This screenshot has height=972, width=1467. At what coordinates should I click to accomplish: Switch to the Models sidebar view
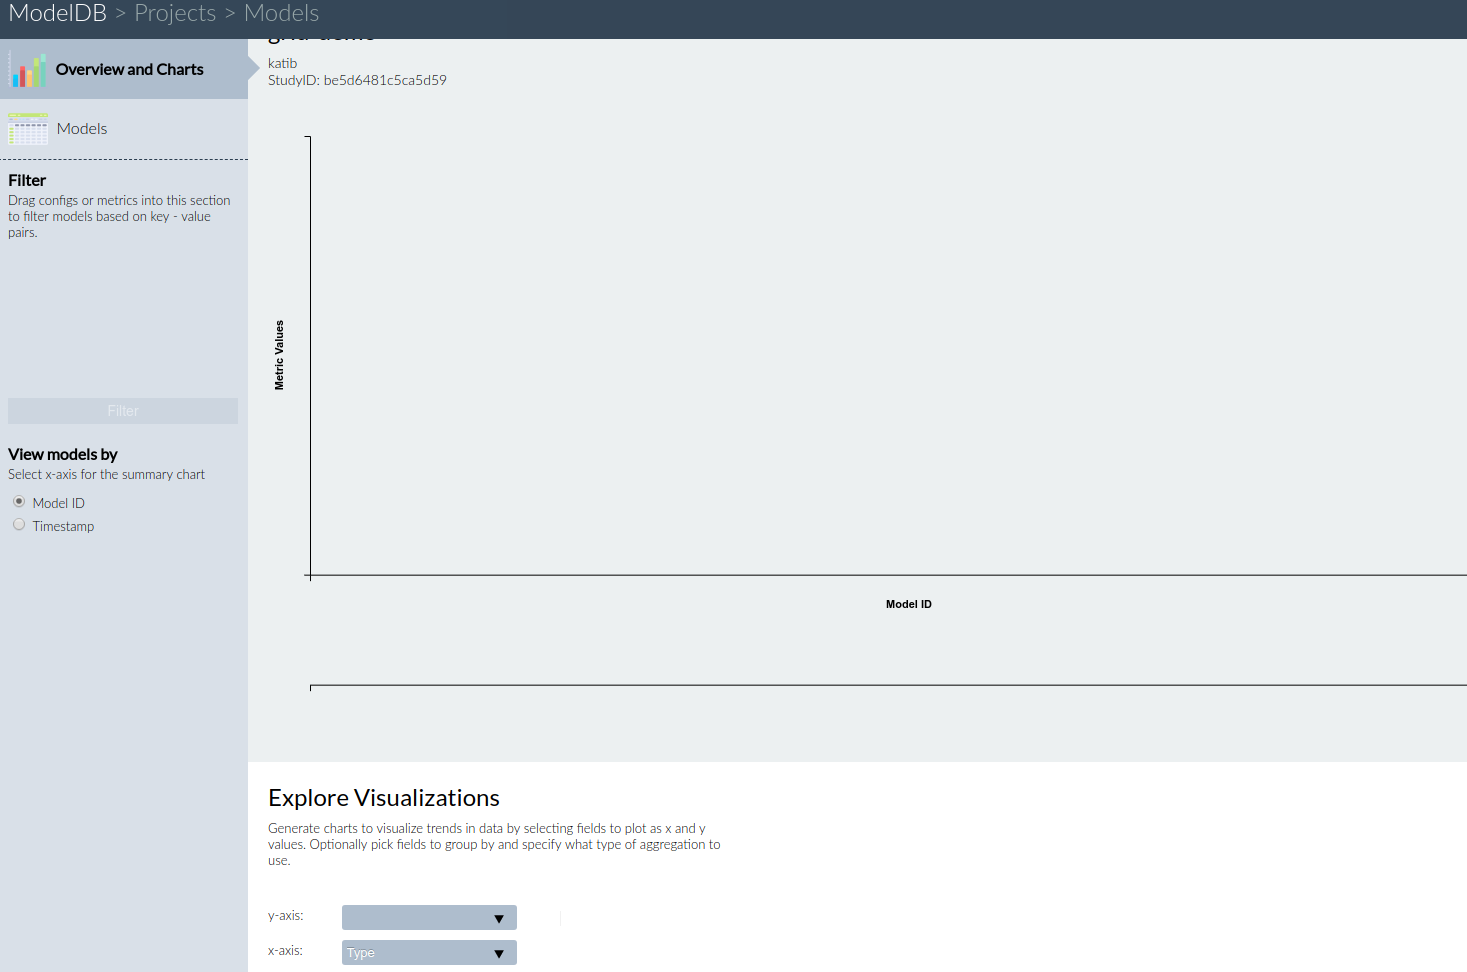click(82, 128)
